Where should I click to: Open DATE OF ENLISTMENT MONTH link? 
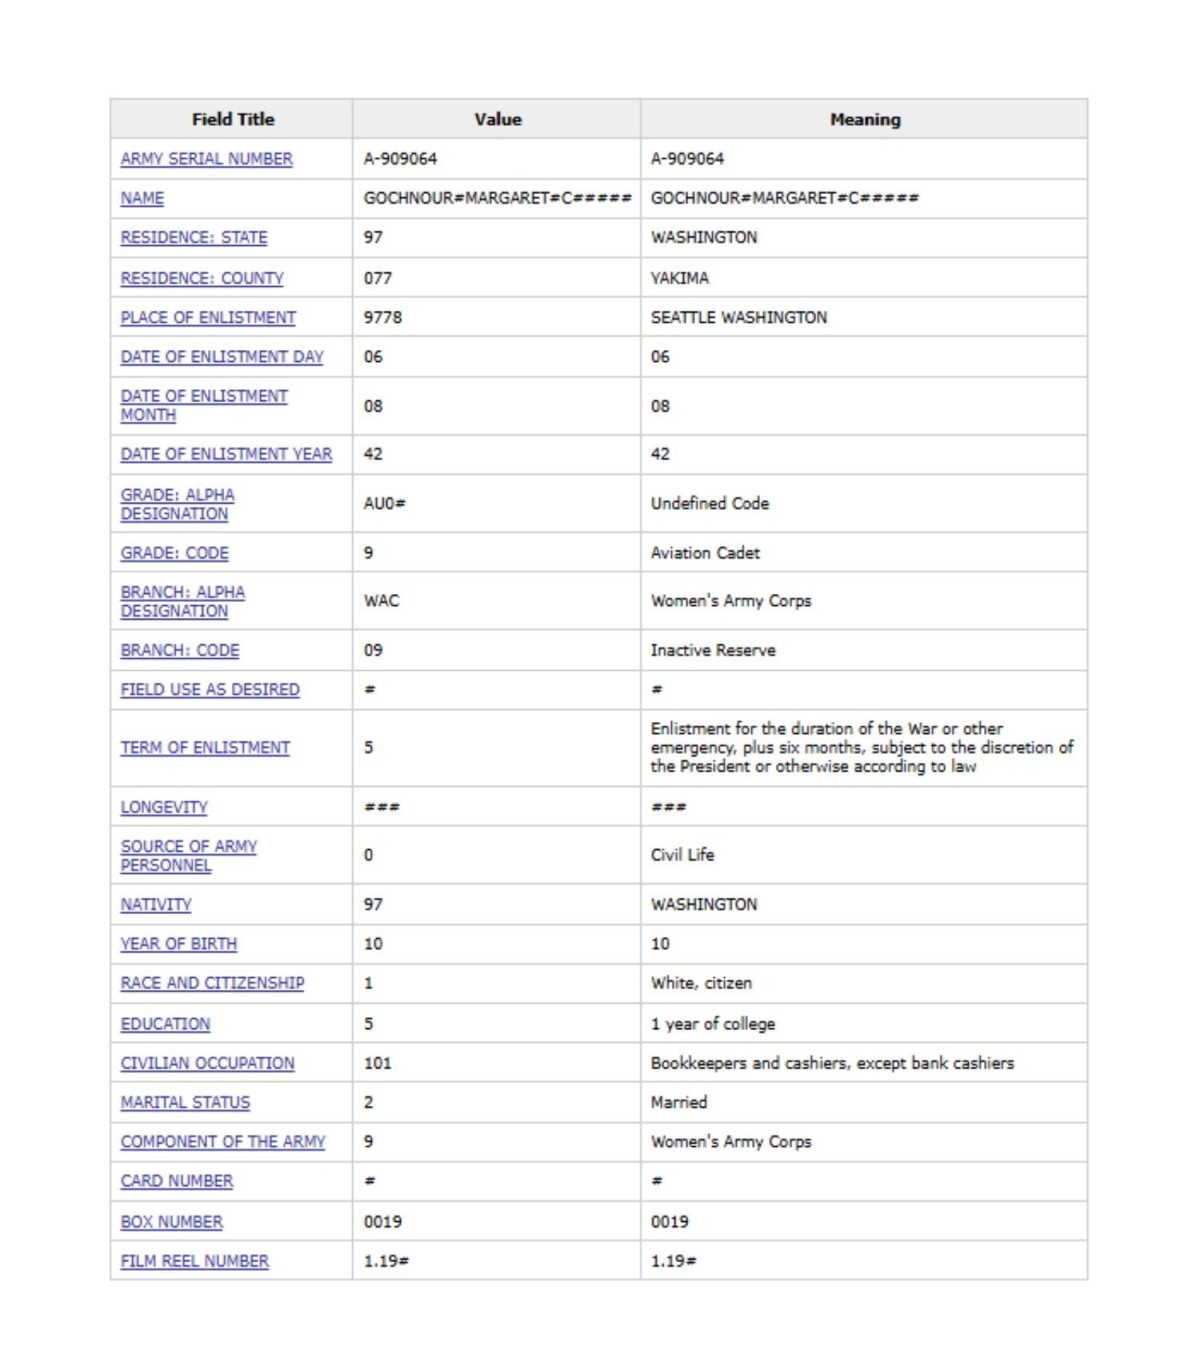(204, 405)
